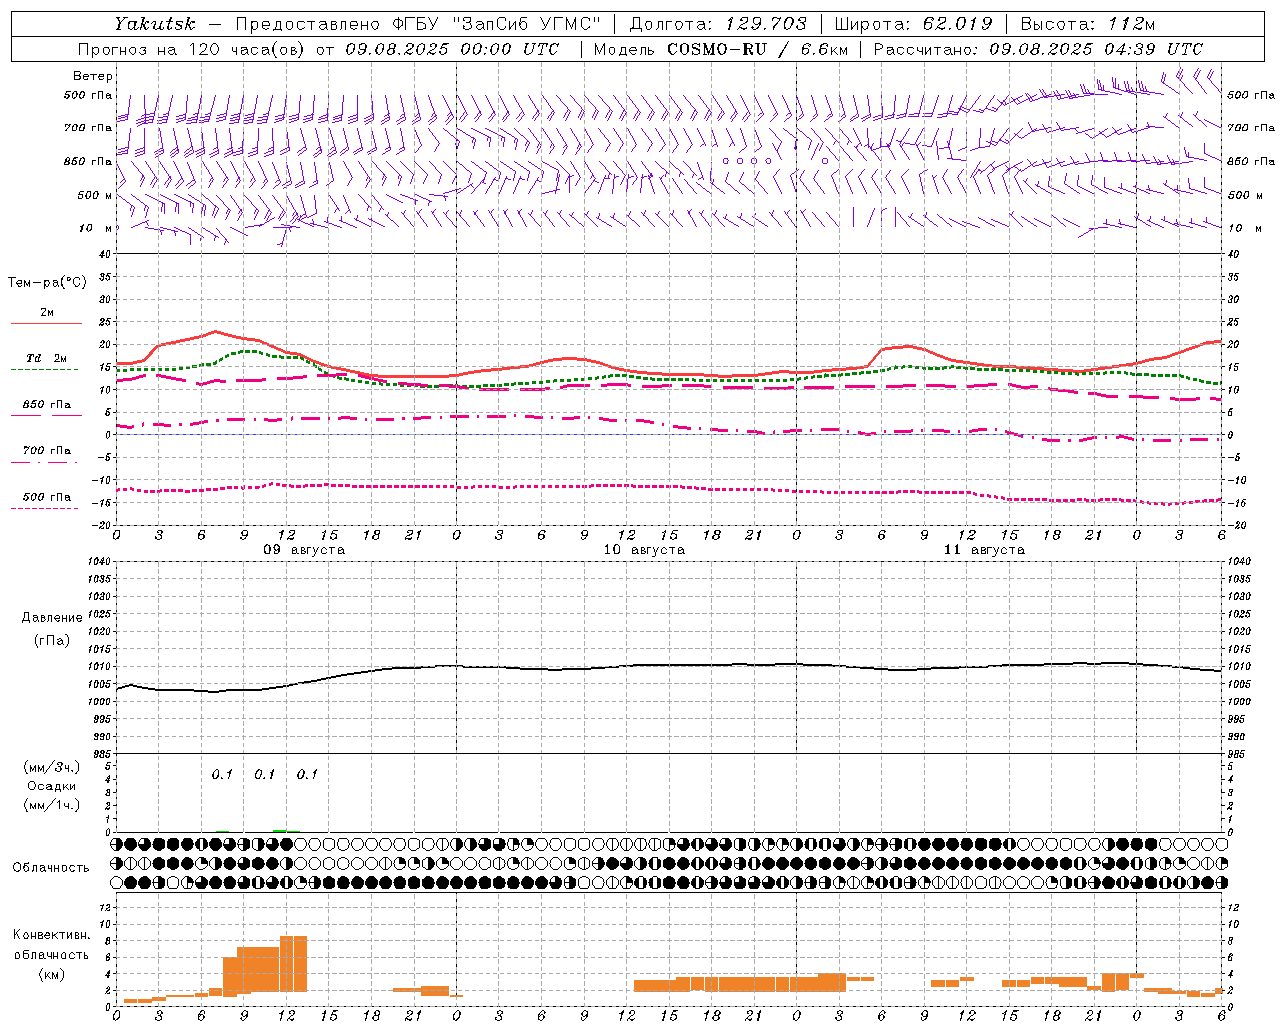The height and width of the screenshot is (1024, 1280).
Task: Select the Прогноз на 120 часа(ов) text
Action: tap(193, 49)
